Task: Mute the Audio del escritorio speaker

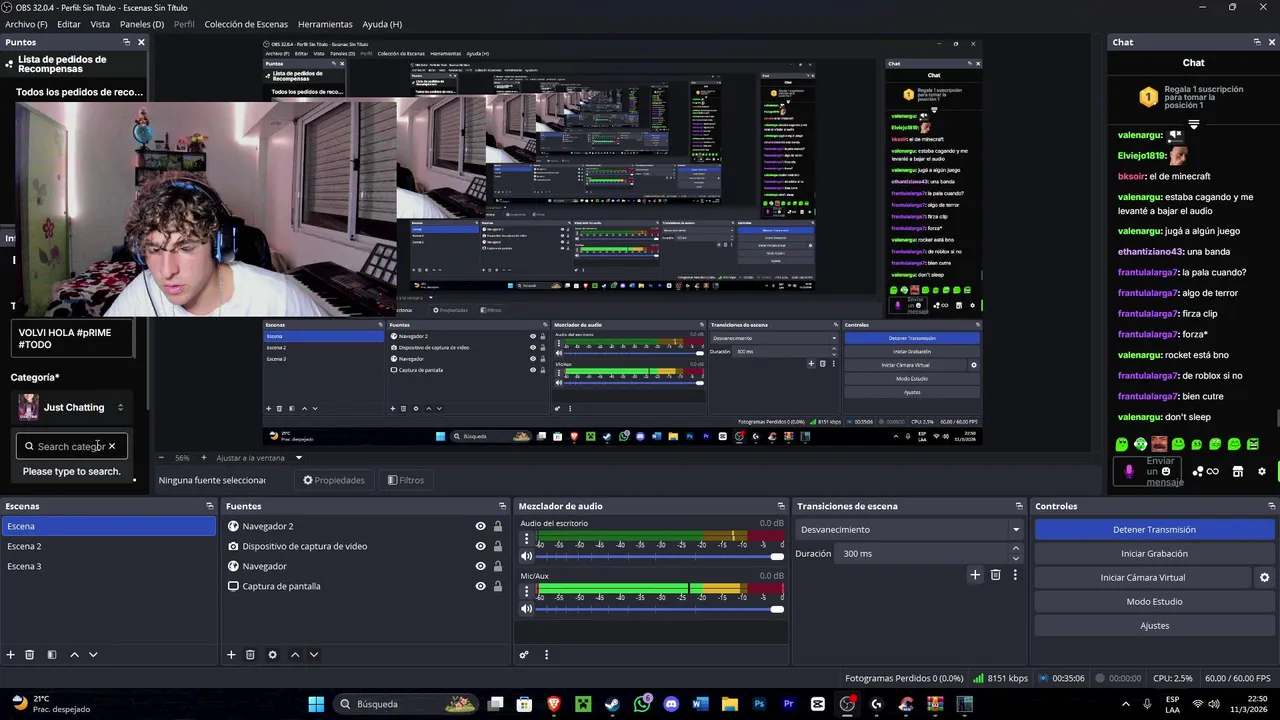Action: tap(527, 556)
